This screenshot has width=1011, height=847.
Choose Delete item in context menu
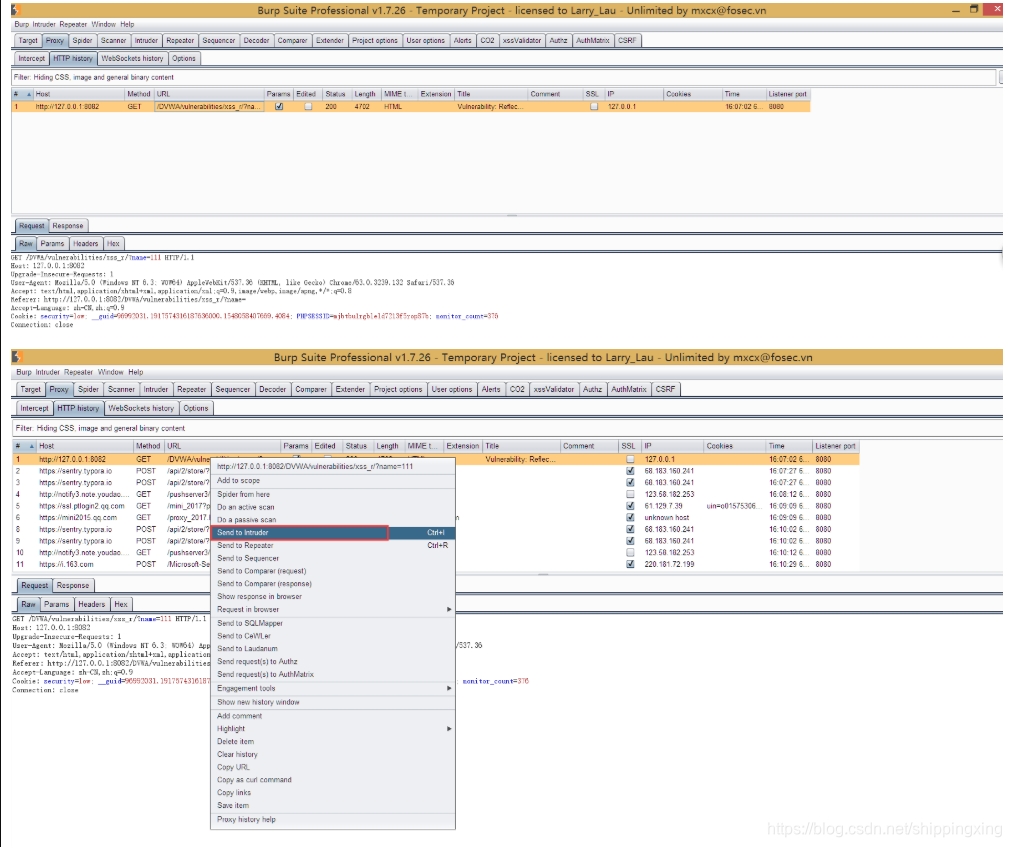pos(333,741)
